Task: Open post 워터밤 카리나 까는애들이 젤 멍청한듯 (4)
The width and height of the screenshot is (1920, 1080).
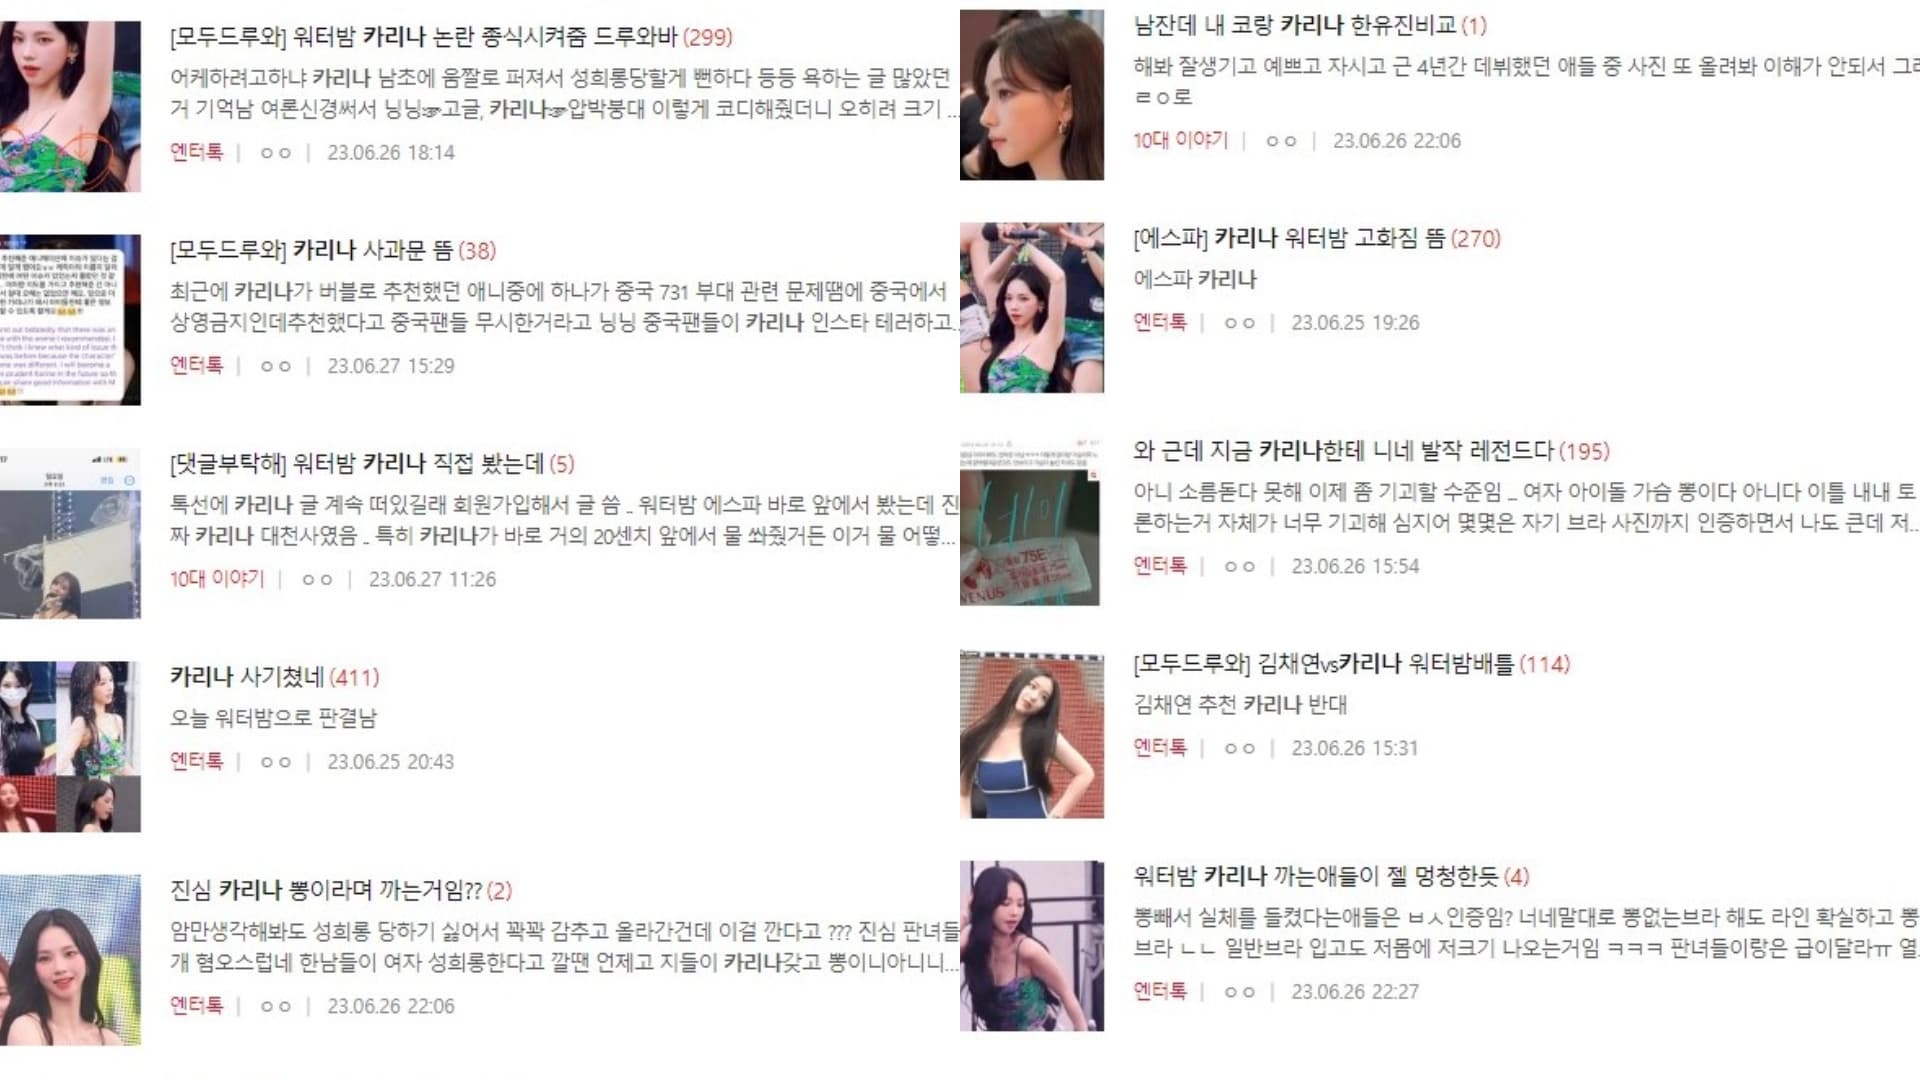Action: pos(1331,877)
